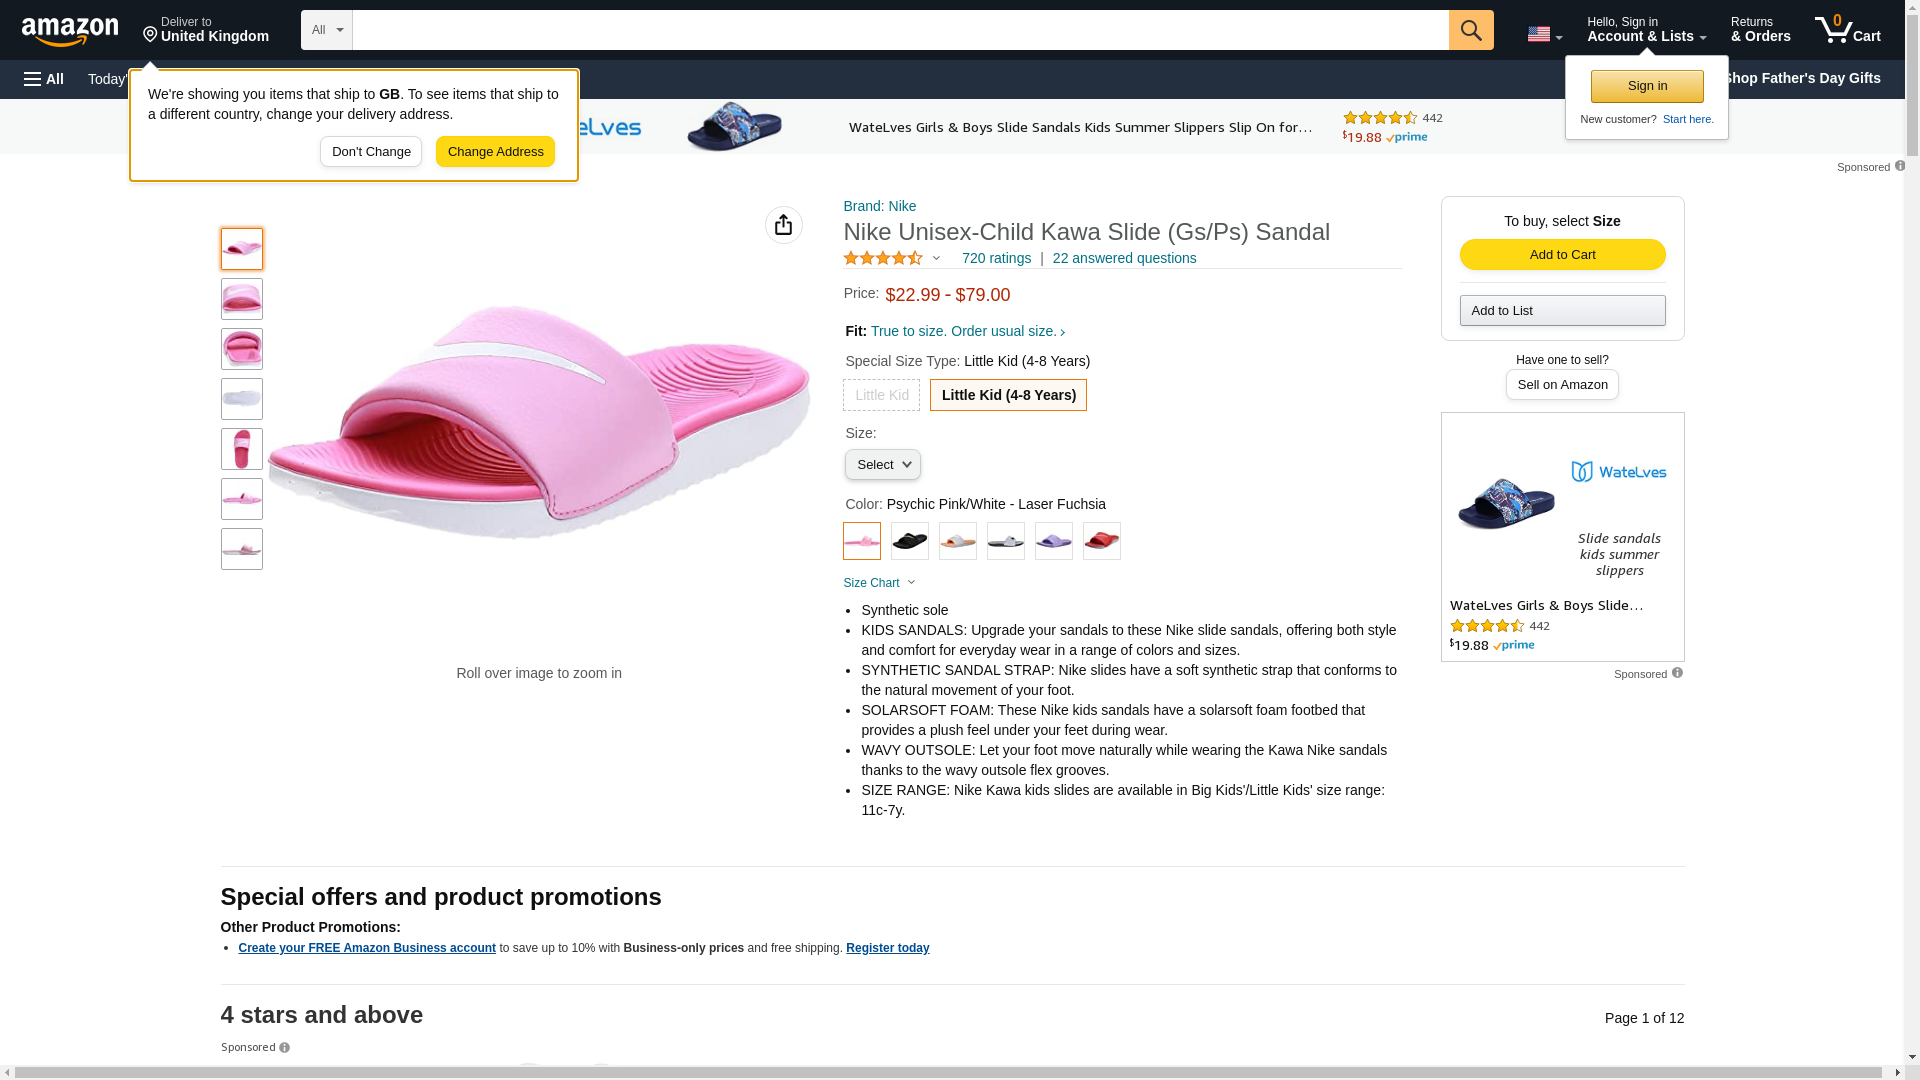
Task: Click the US flag language selector
Action: coord(1543,34)
